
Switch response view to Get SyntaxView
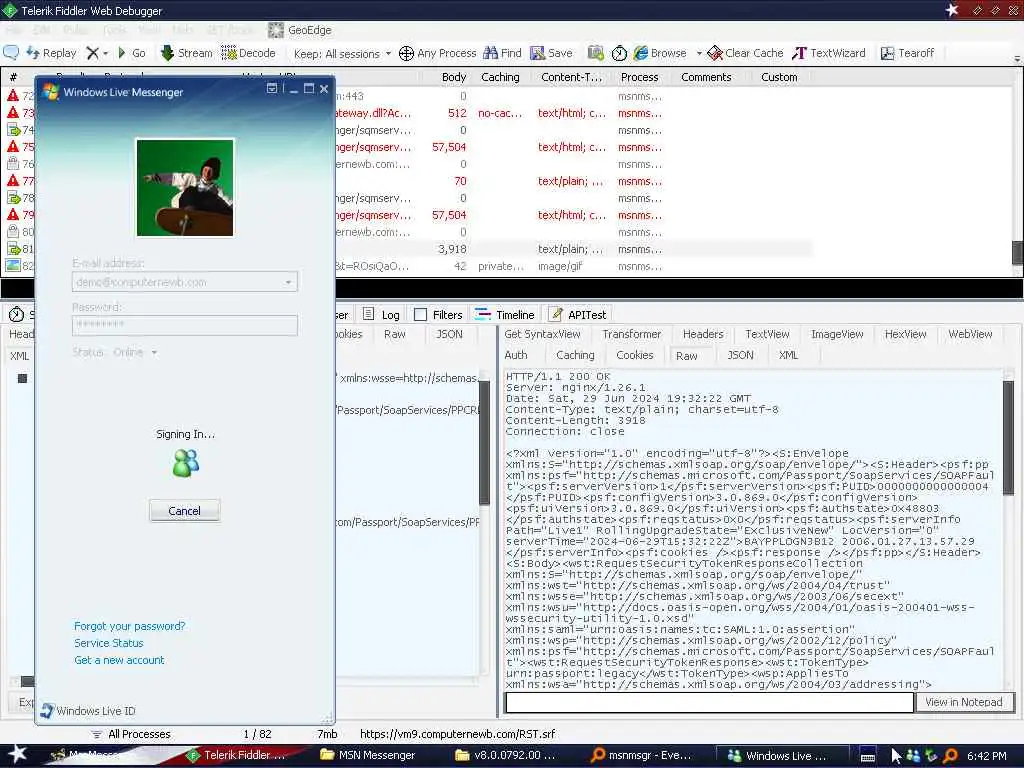tap(542, 334)
